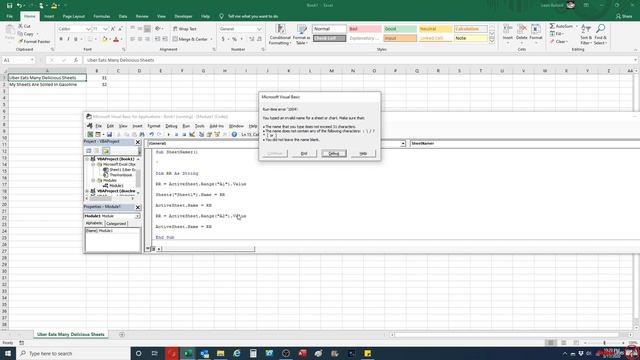This screenshot has width=640, height=360.
Task: Click the Debug button in the error dialog
Action: pos(333,153)
